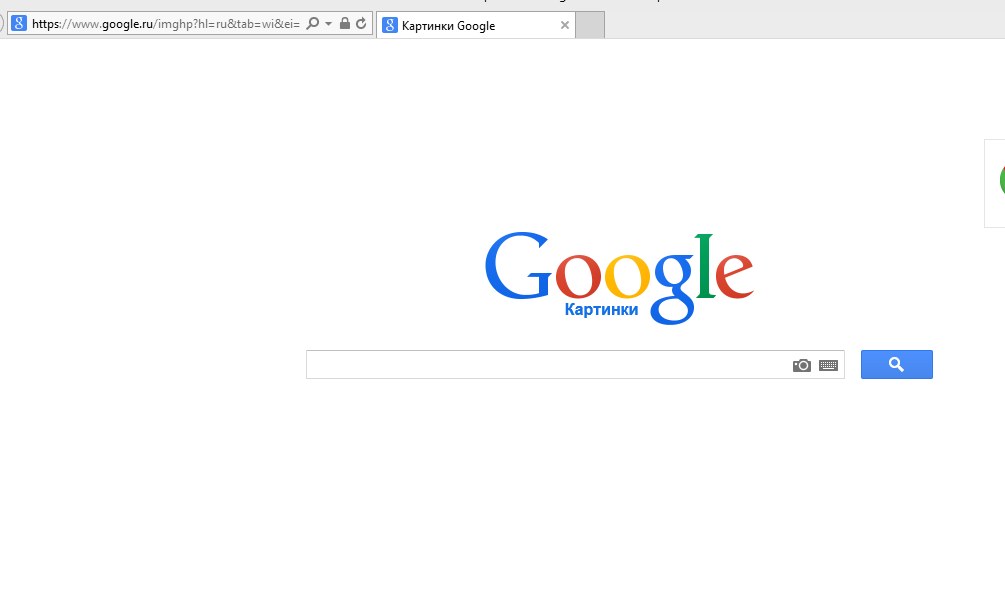This screenshot has height=603, width=1005.
Task: Expand the address bar autocomplete dropdown arrow
Action: pyautogui.click(x=328, y=24)
